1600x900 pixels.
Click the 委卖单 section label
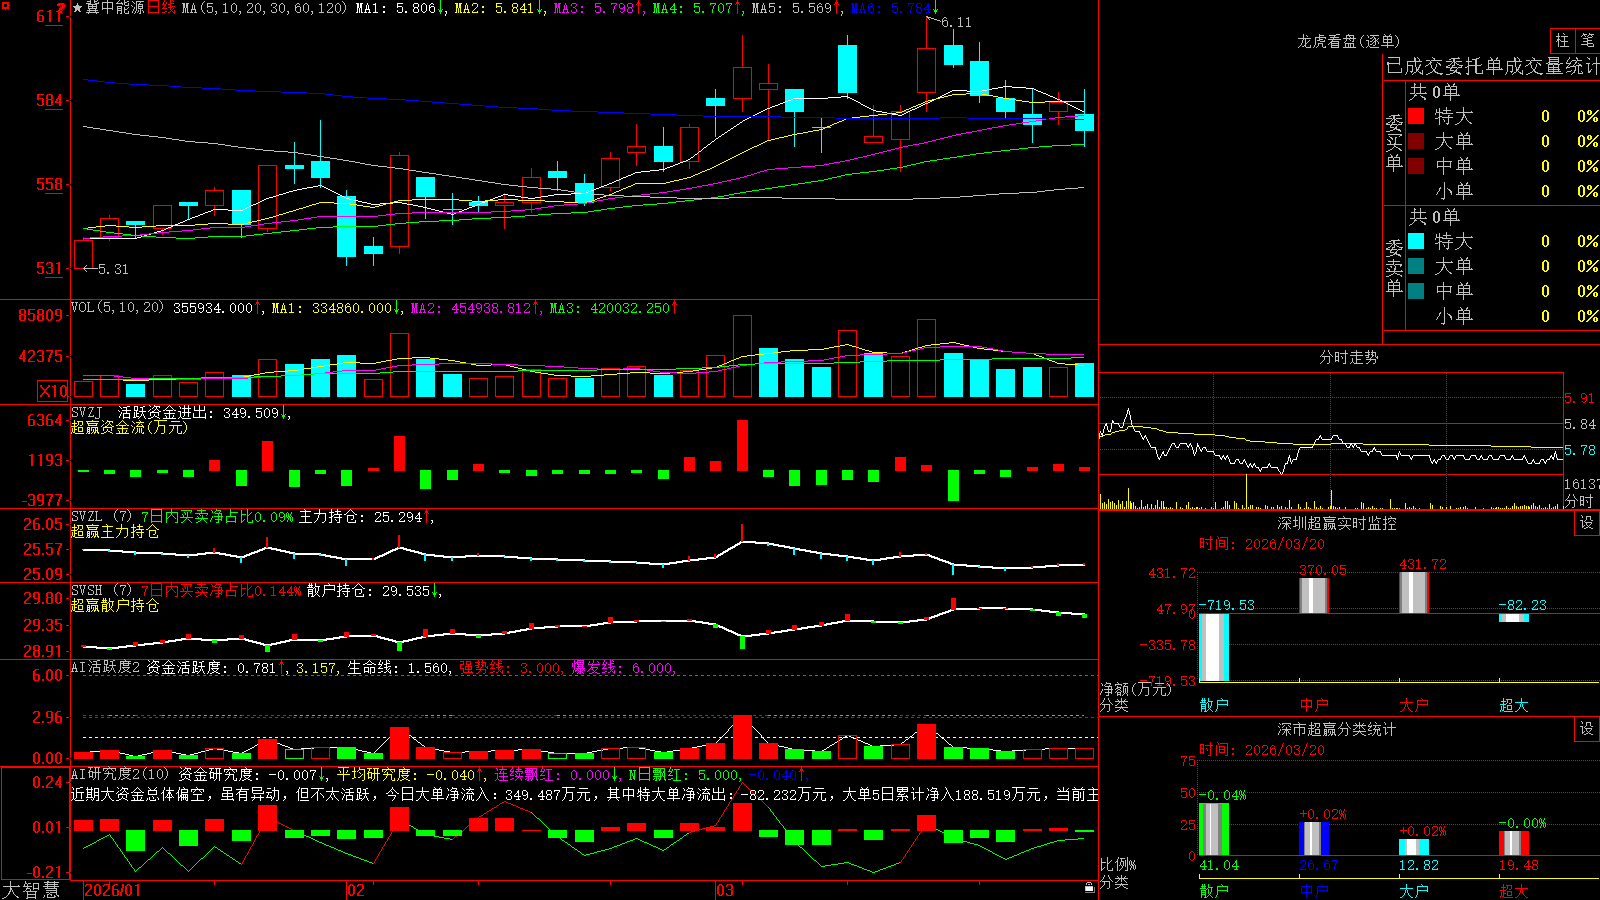tap(1394, 267)
